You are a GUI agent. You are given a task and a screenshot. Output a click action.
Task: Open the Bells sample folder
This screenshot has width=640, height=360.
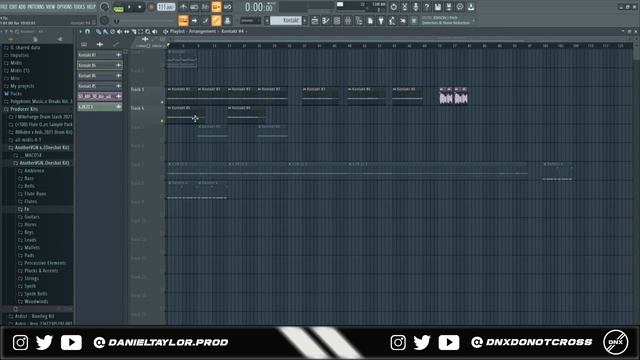click(x=29, y=186)
